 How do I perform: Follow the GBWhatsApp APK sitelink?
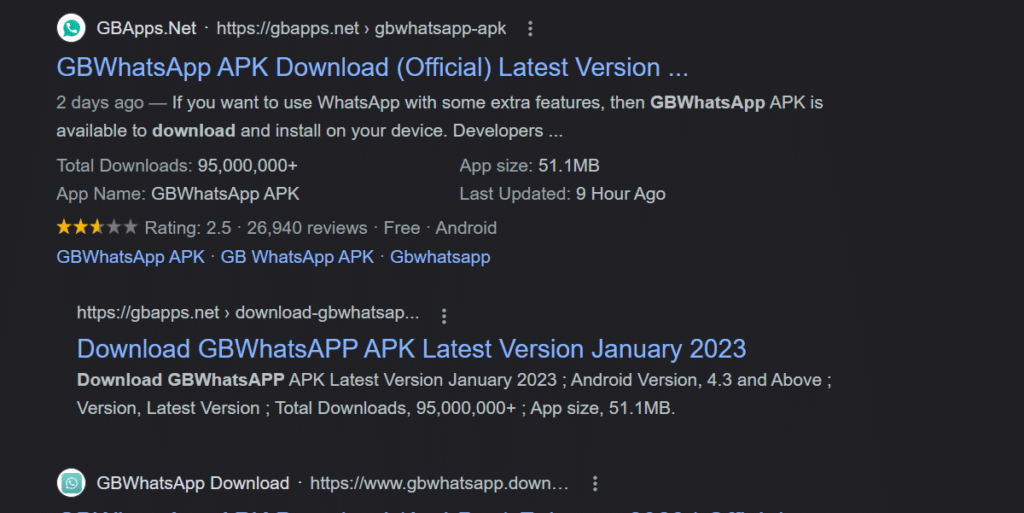coord(131,257)
